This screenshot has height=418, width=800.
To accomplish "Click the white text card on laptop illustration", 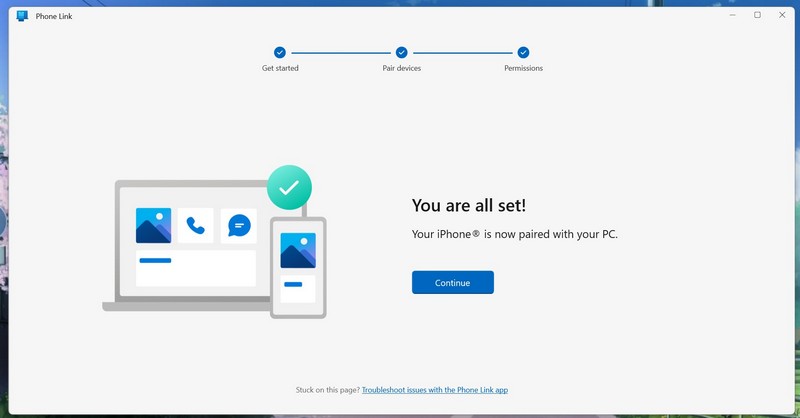I will (196, 268).
